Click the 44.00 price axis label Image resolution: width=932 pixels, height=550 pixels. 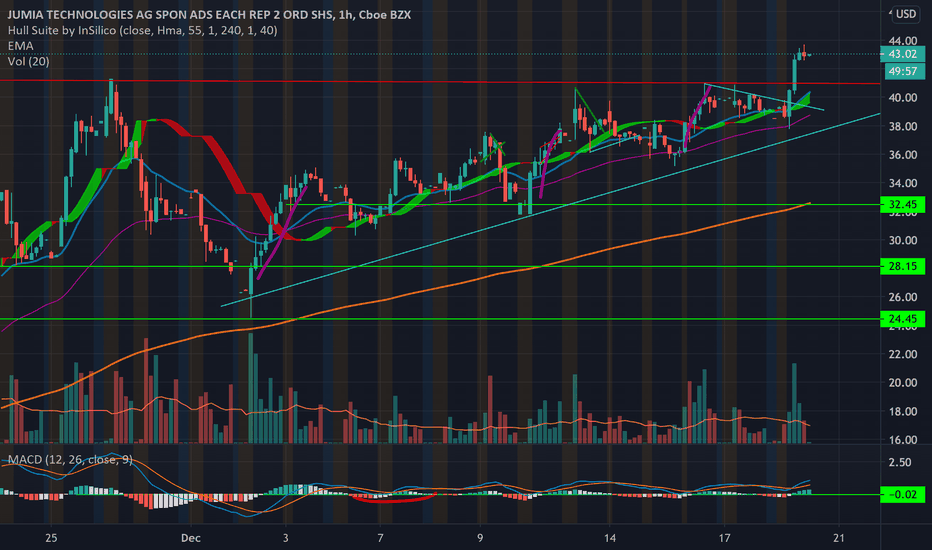pos(902,41)
